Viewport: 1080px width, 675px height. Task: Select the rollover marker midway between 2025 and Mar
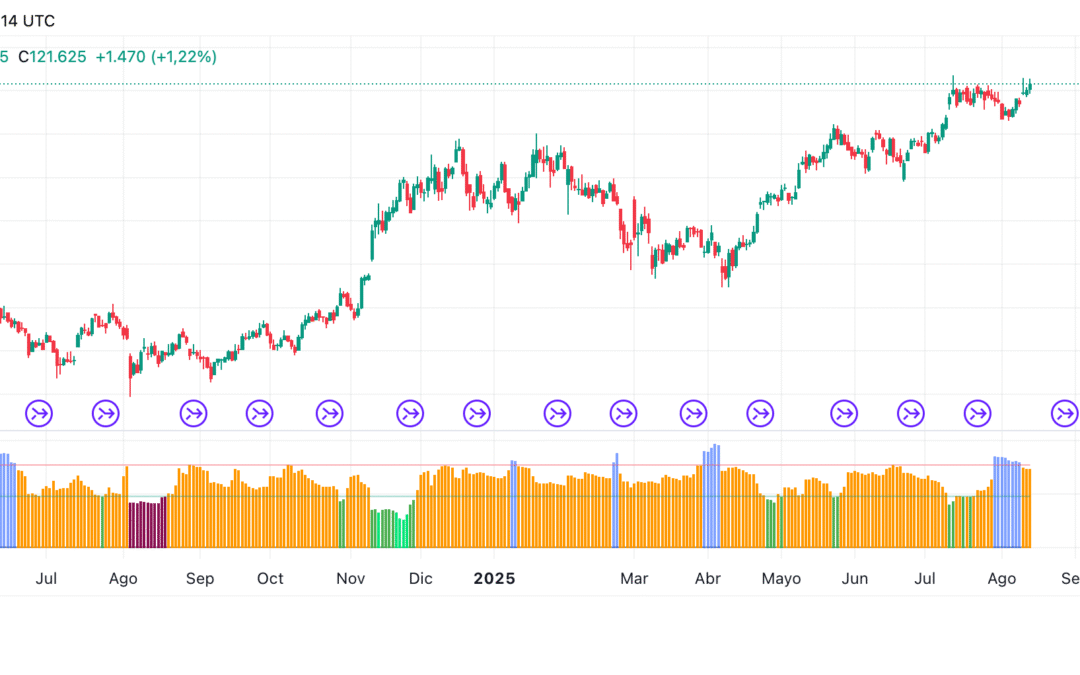click(x=557, y=412)
